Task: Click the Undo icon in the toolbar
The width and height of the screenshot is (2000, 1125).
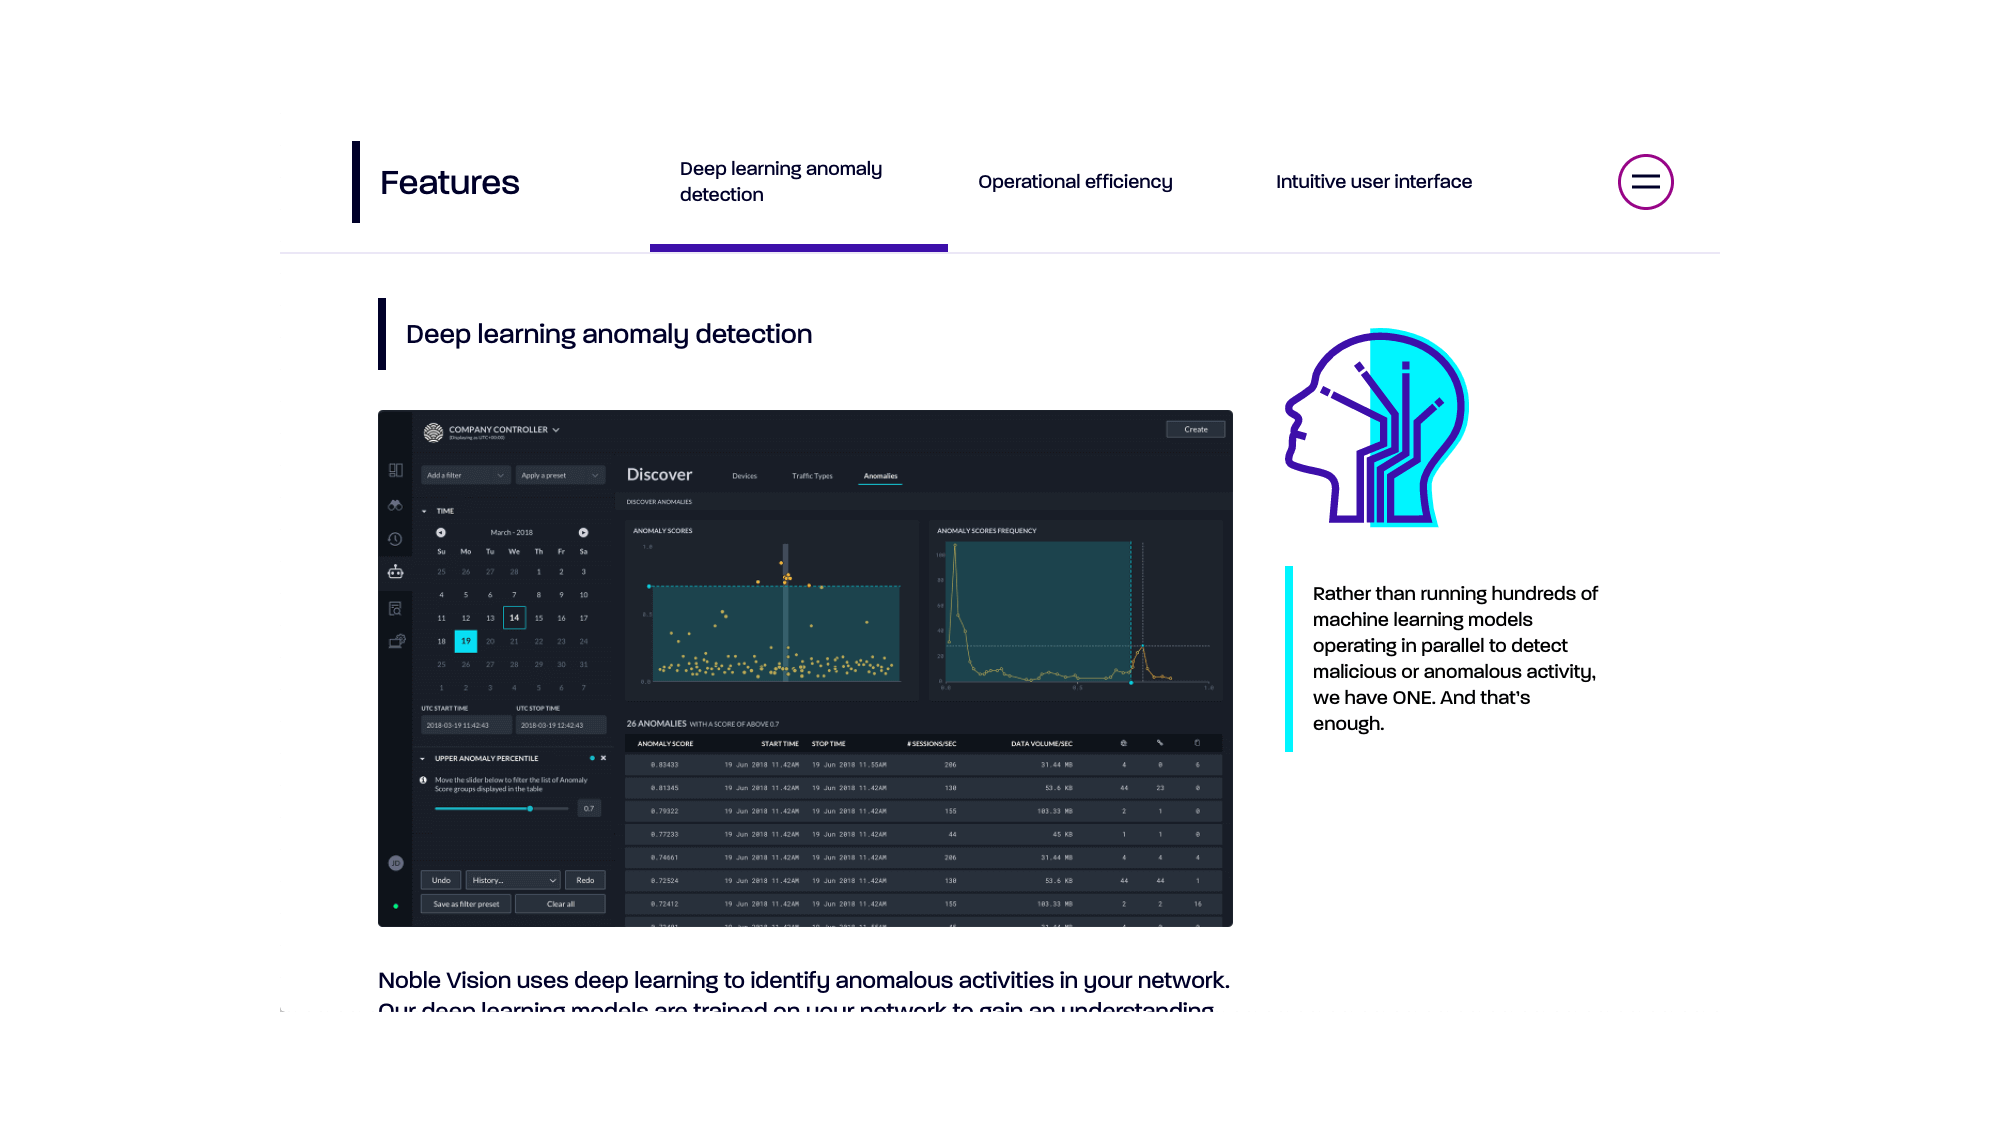Action: pos(441,879)
